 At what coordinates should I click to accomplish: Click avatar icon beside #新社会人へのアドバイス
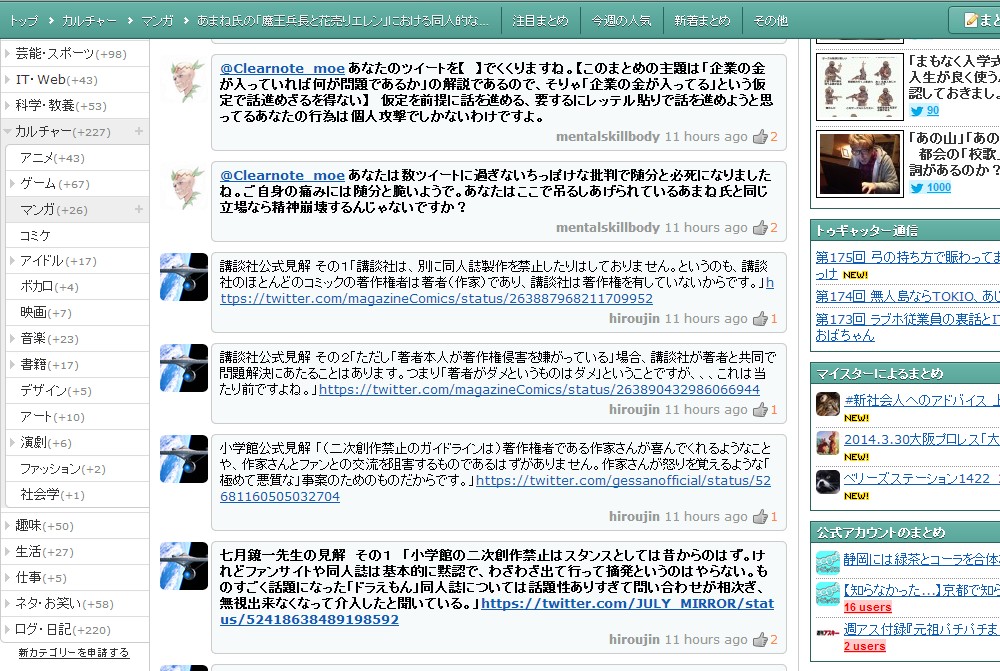pos(828,404)
